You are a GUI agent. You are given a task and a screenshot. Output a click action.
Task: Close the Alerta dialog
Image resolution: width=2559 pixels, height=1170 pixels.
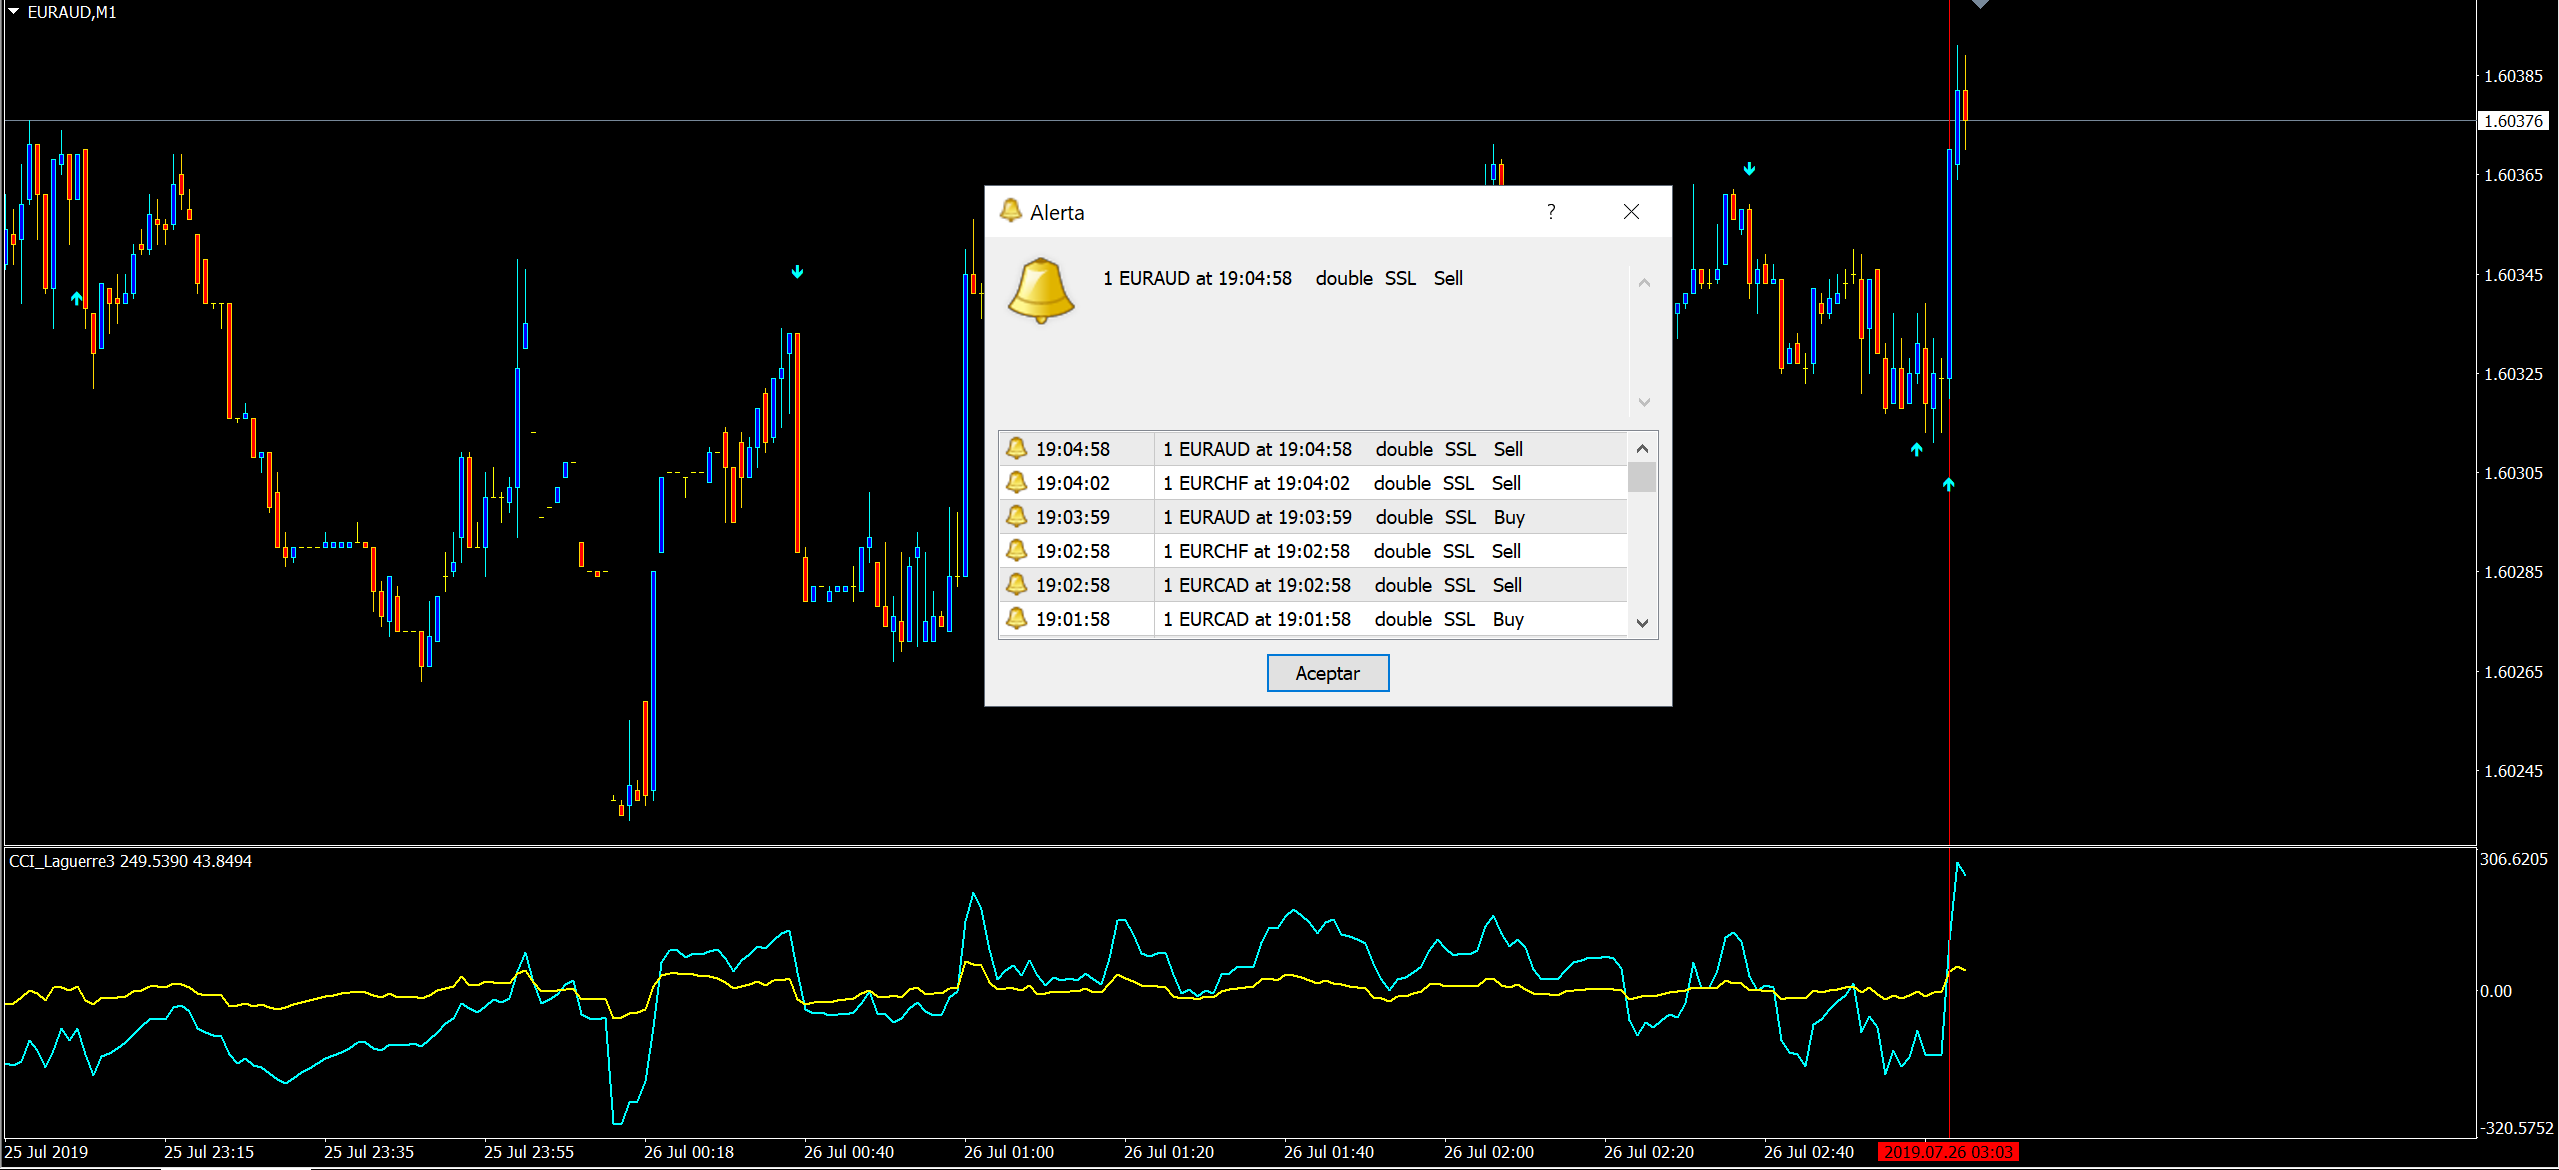[x=1631, y=211]
